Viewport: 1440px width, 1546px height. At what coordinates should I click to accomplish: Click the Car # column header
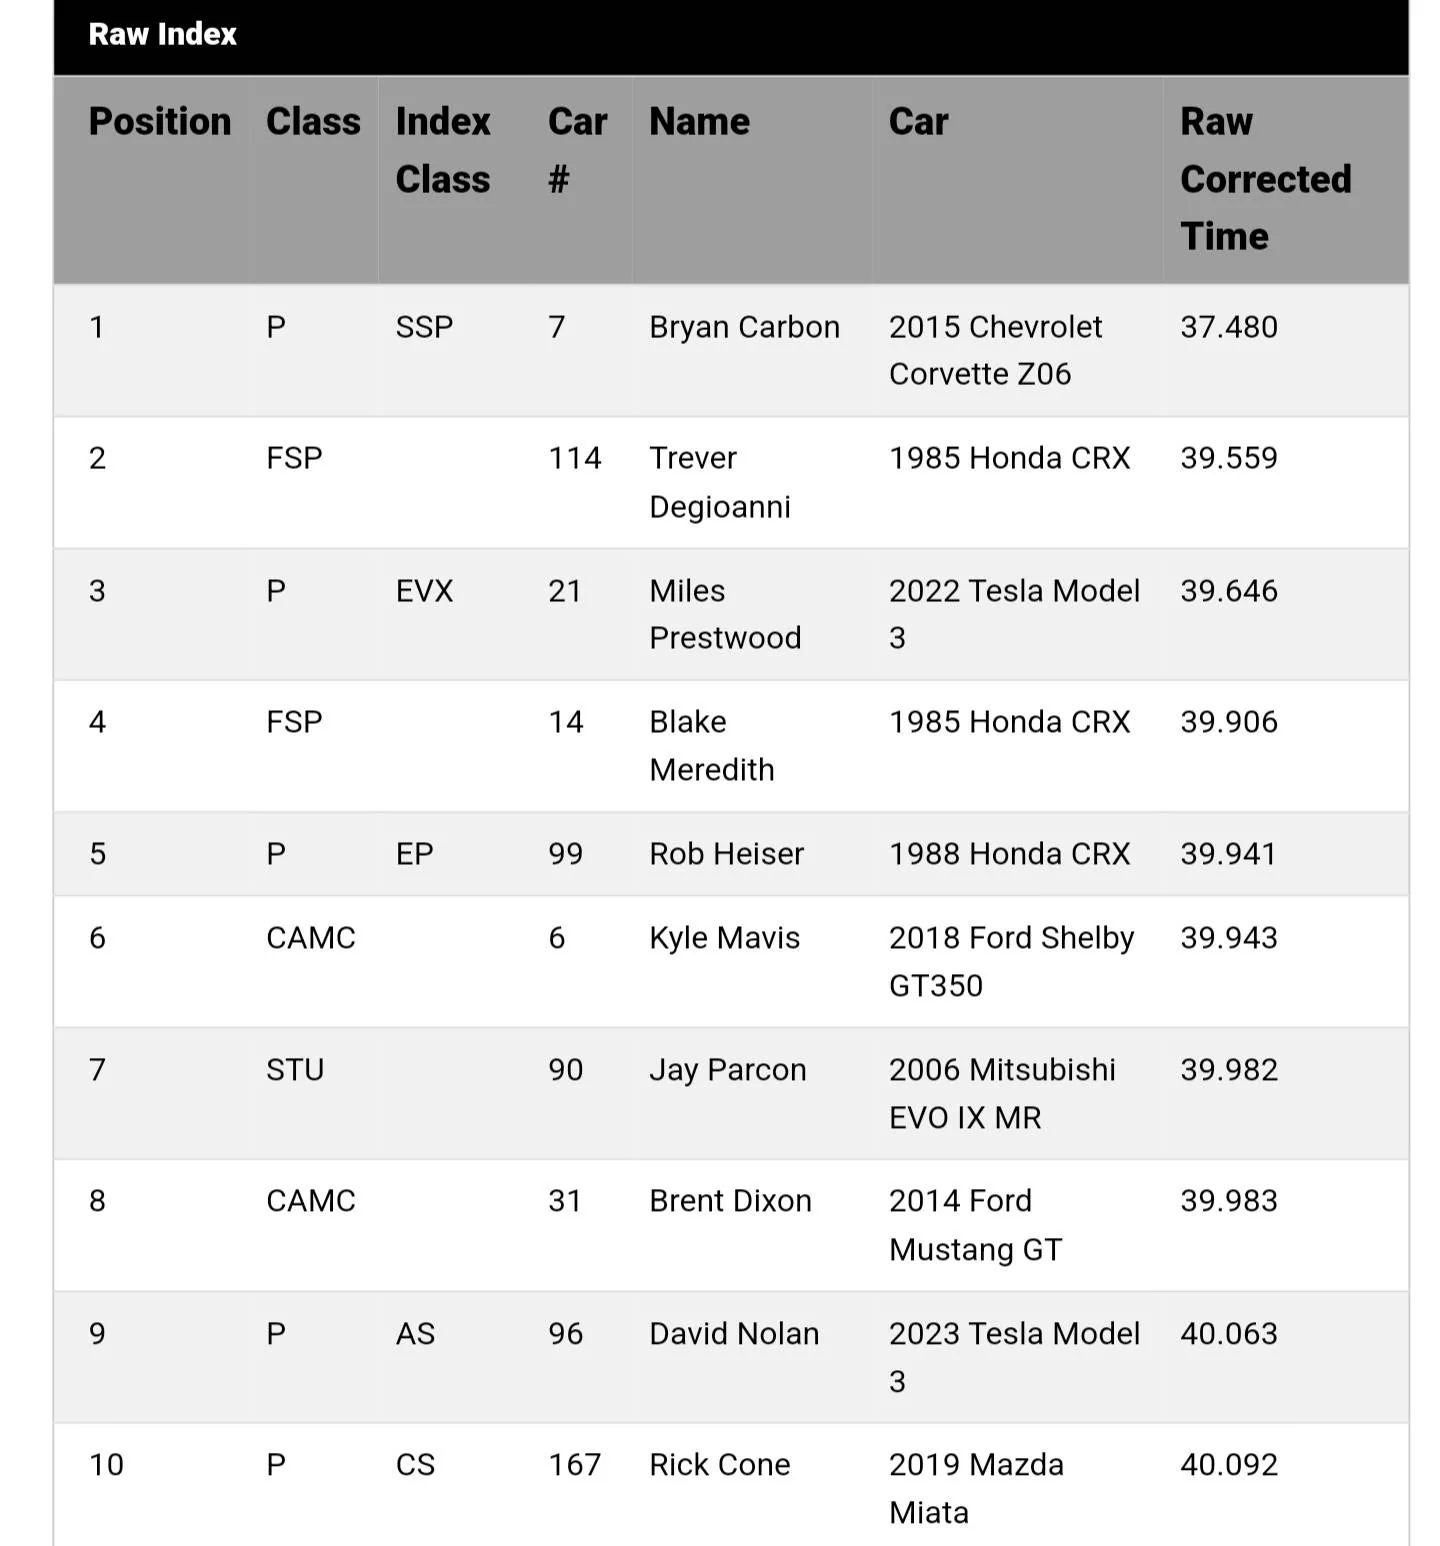(x=577, y=150)
